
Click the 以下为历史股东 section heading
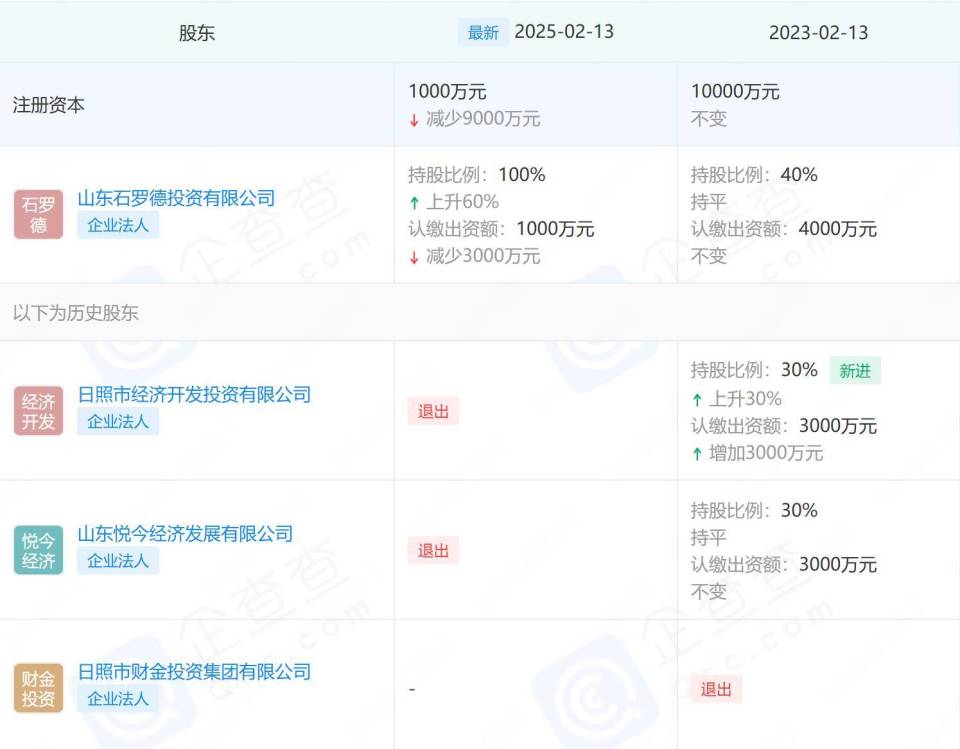click(76, 313)
